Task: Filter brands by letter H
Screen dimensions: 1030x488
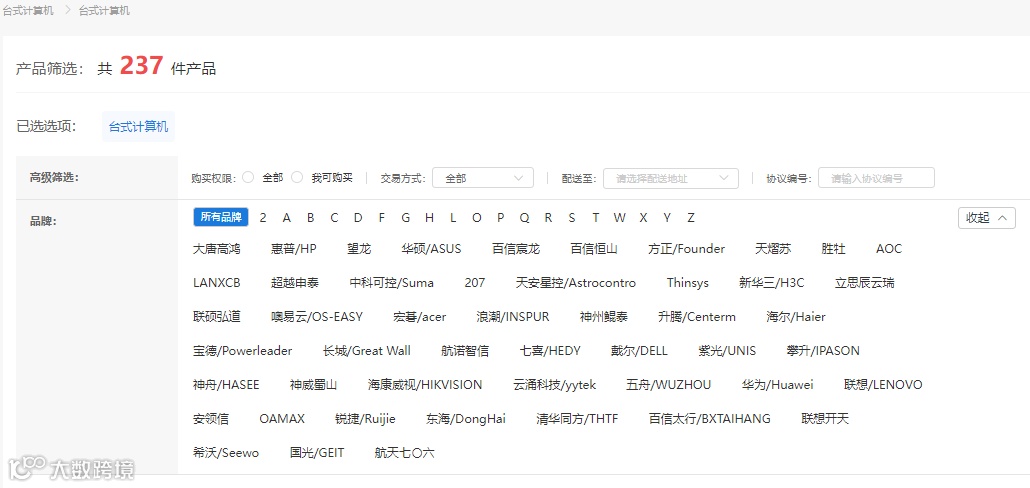Action: coord(429,218)
